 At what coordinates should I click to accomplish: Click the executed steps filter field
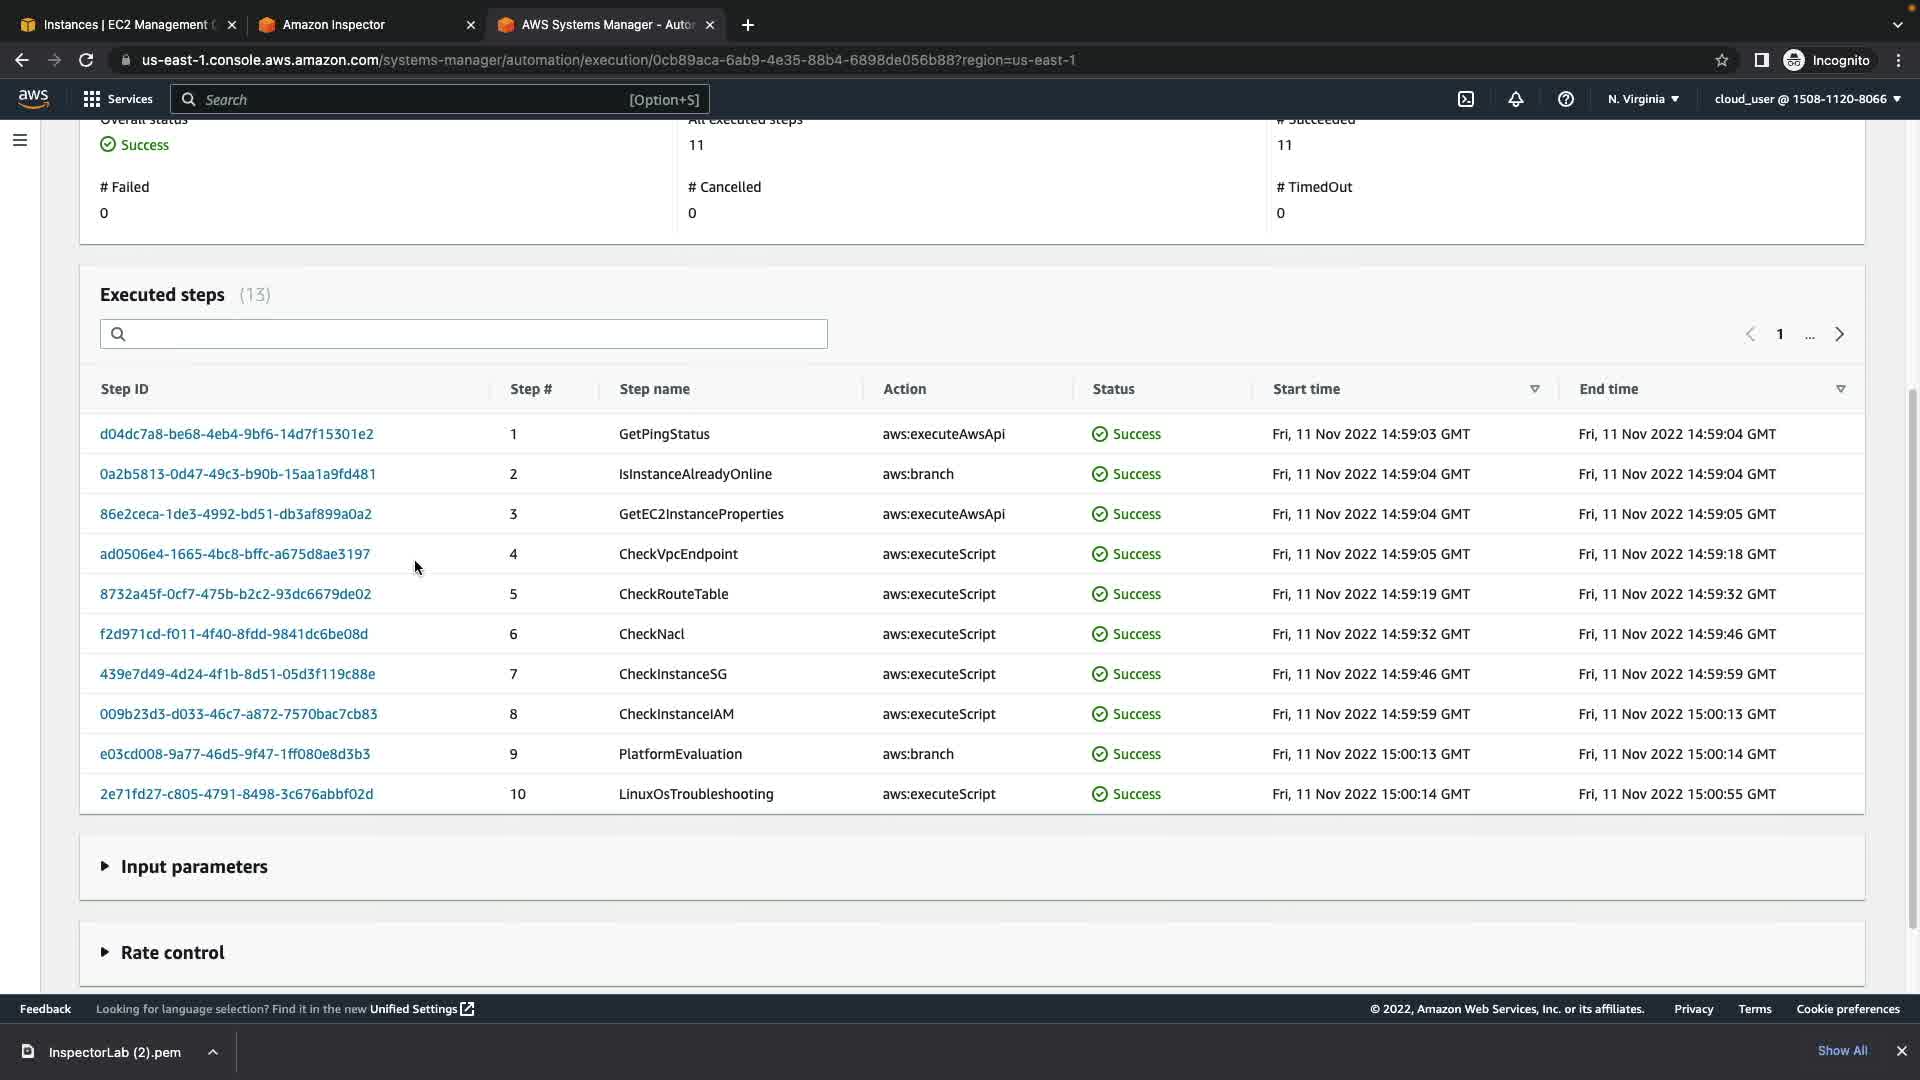click(x=464, y=334)
